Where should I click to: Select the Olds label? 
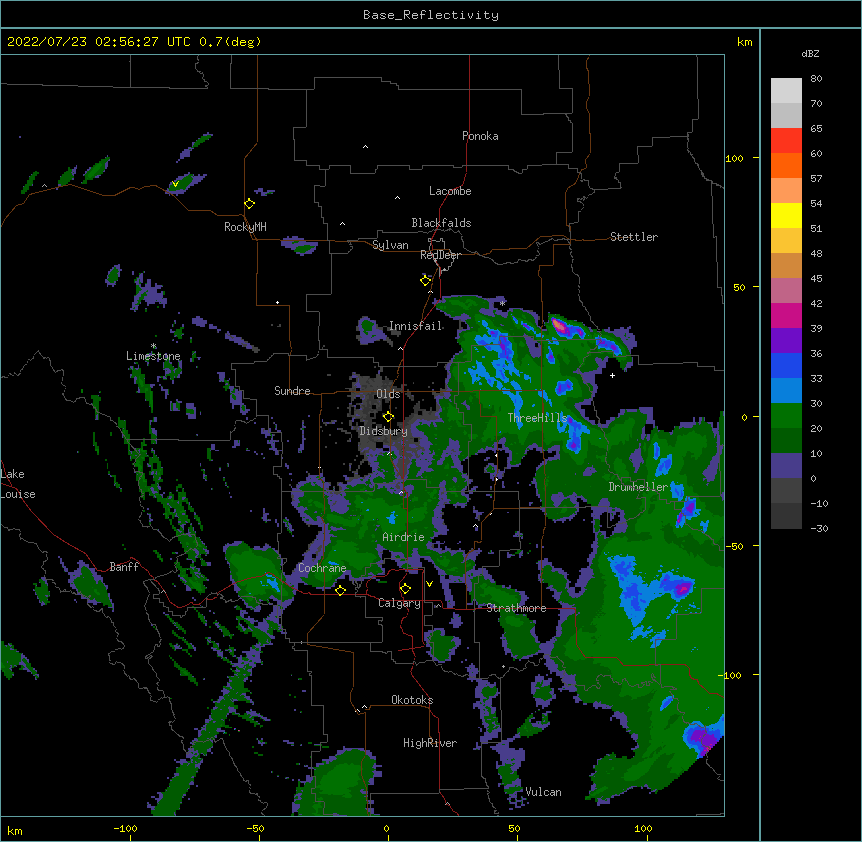click(x=388, y=394)
